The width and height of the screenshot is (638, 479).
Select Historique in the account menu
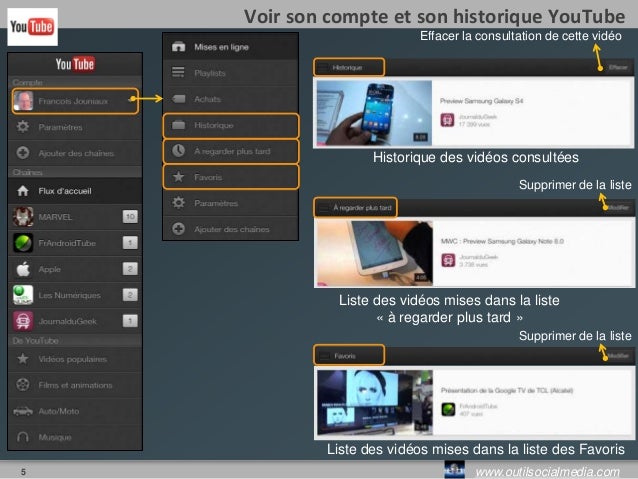coord(231,125)
